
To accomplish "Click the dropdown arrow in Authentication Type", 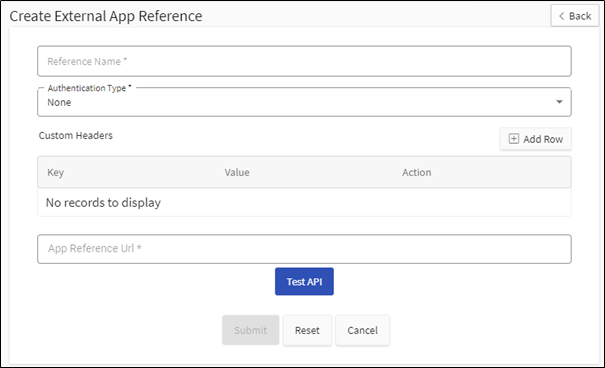I will pyautogui.click(x=559, y=102).
